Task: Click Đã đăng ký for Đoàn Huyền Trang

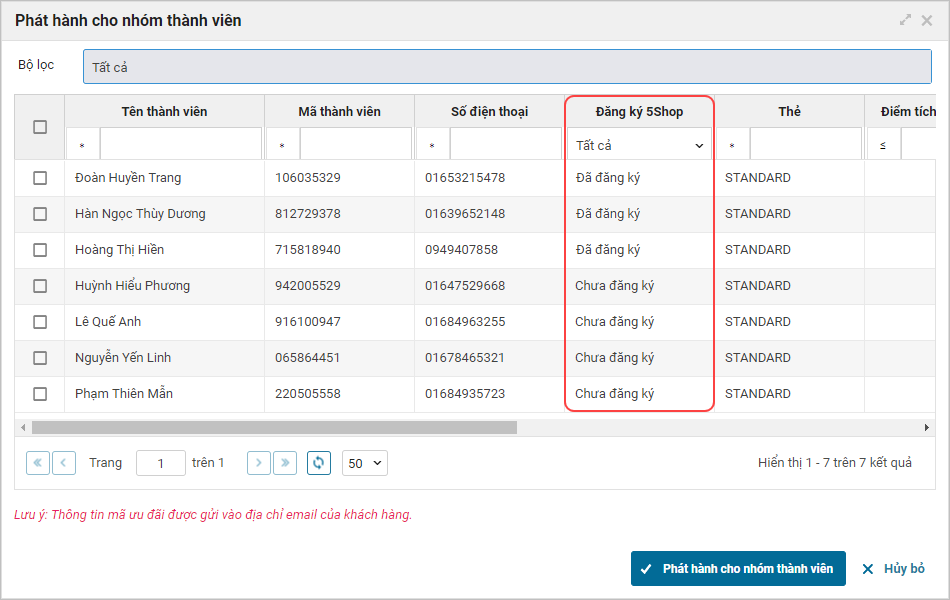Action: [x=608, y=178]
